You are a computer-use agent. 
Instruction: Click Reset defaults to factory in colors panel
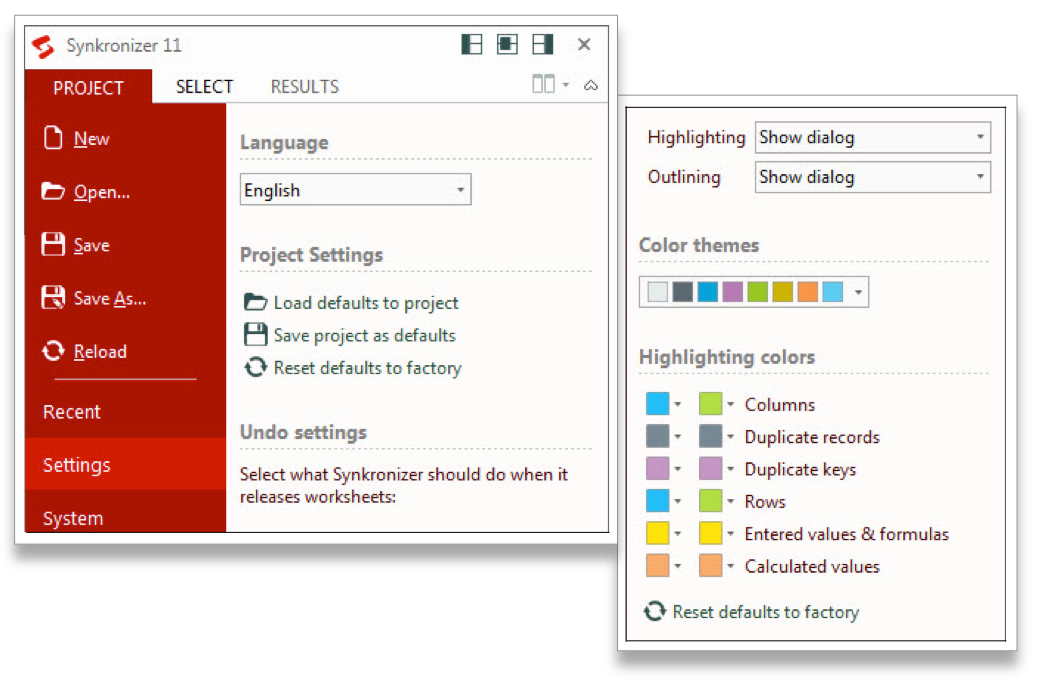point(765,612)
